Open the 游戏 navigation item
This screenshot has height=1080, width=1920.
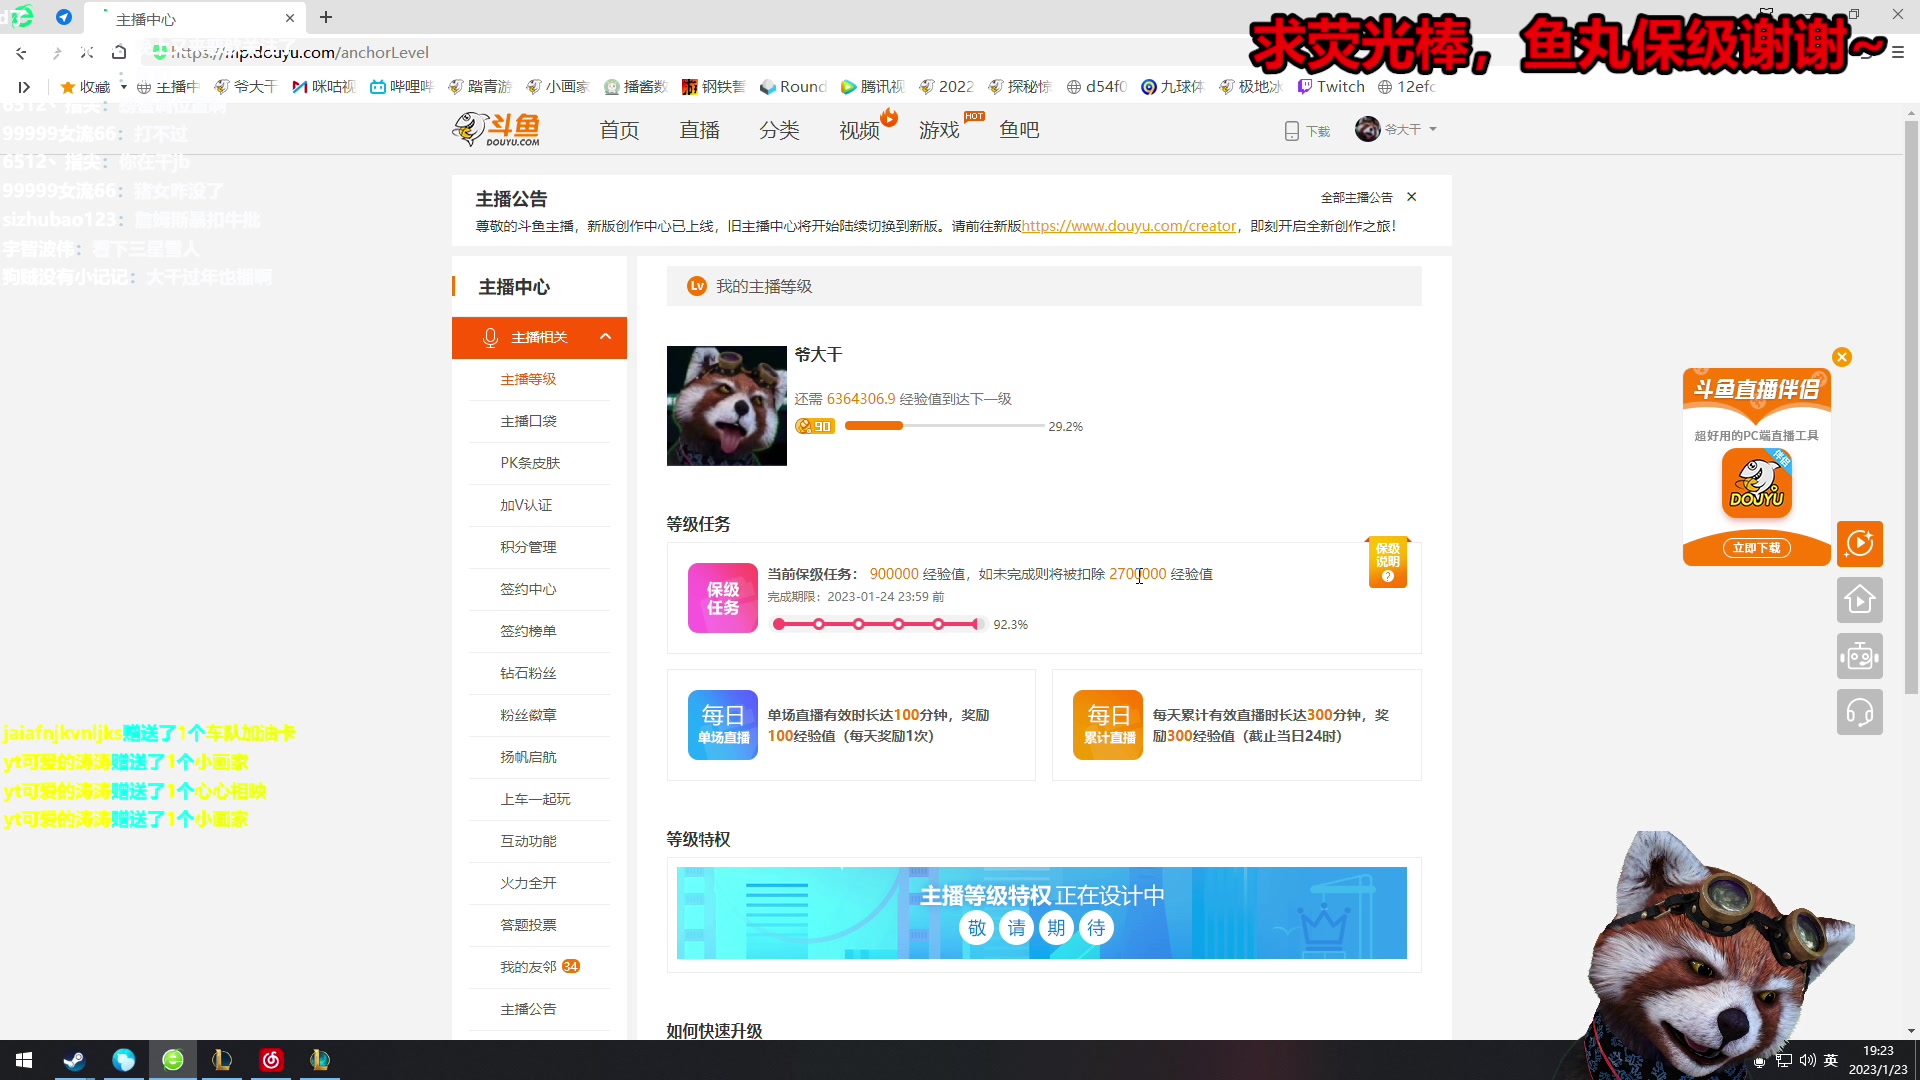click(939, 130)
